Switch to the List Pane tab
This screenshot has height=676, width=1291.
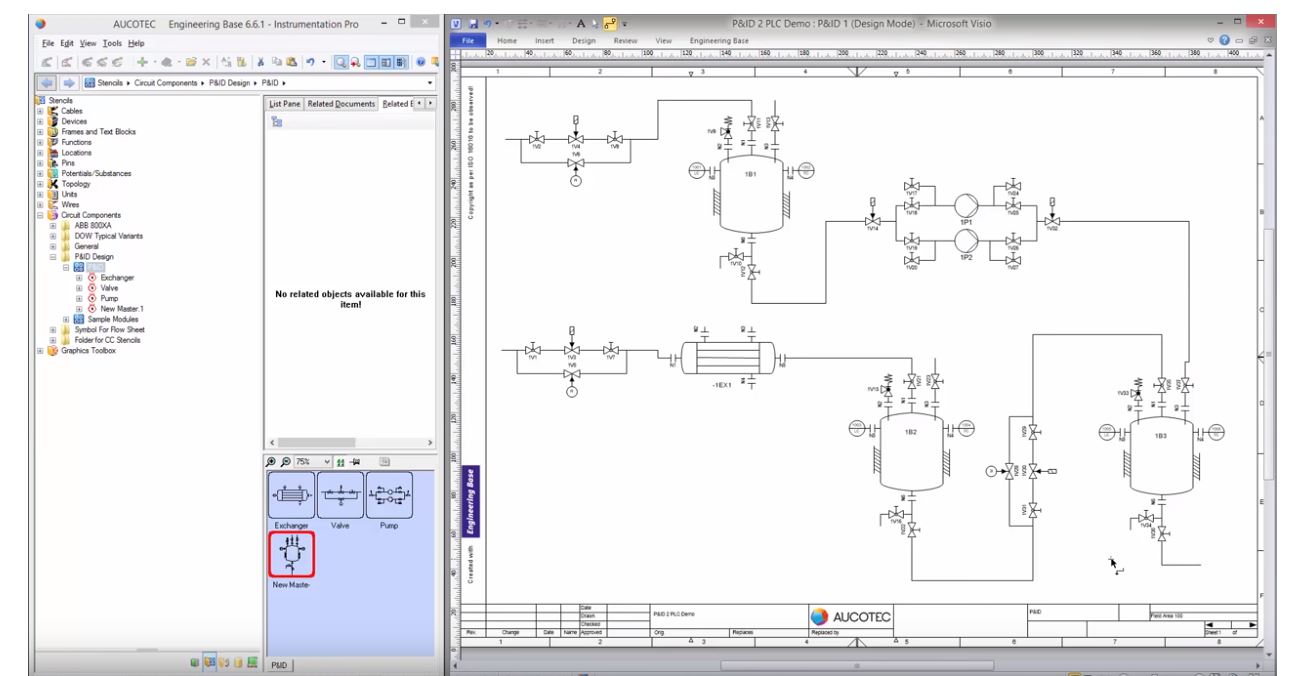(285, 104)
